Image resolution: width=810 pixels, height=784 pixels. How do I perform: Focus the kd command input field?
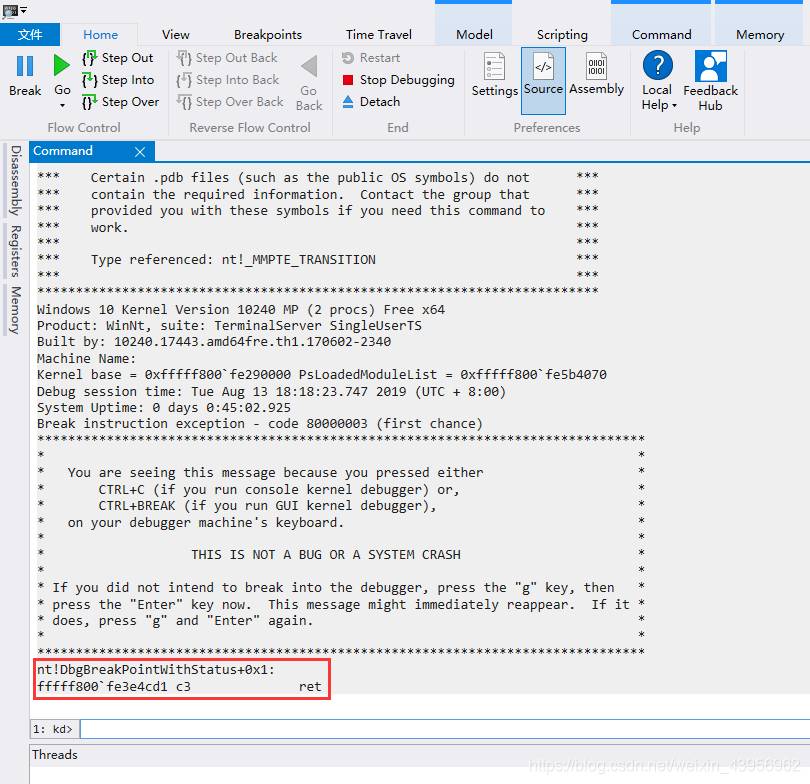click(x=444, y=729)
